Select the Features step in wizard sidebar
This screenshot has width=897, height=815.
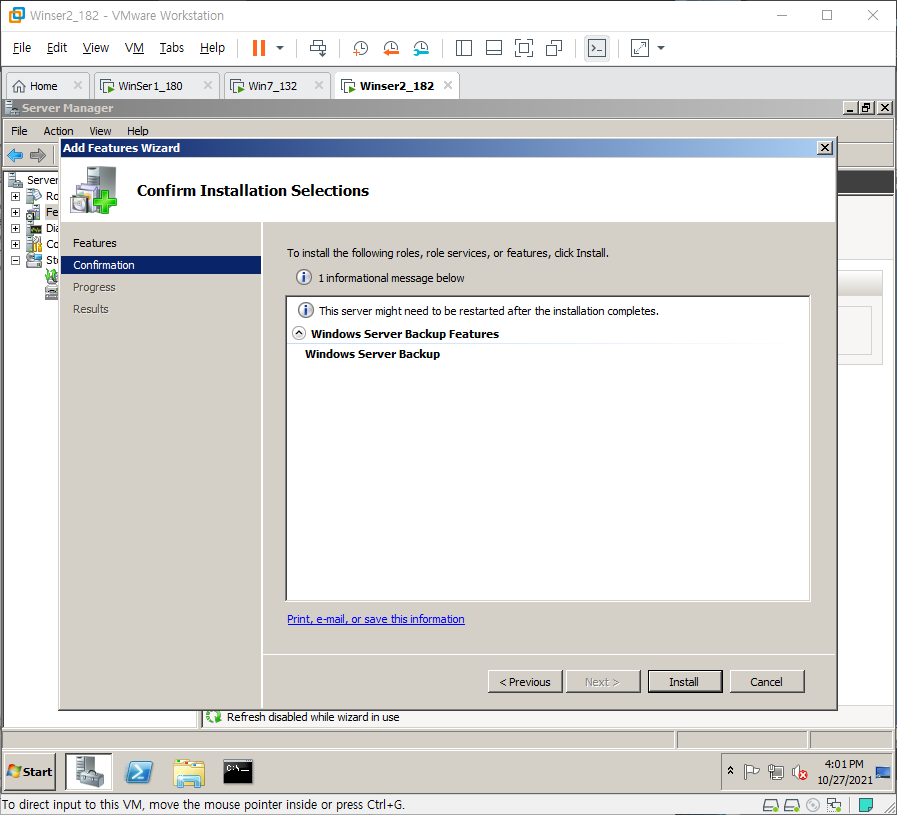[x=95, y=243]
